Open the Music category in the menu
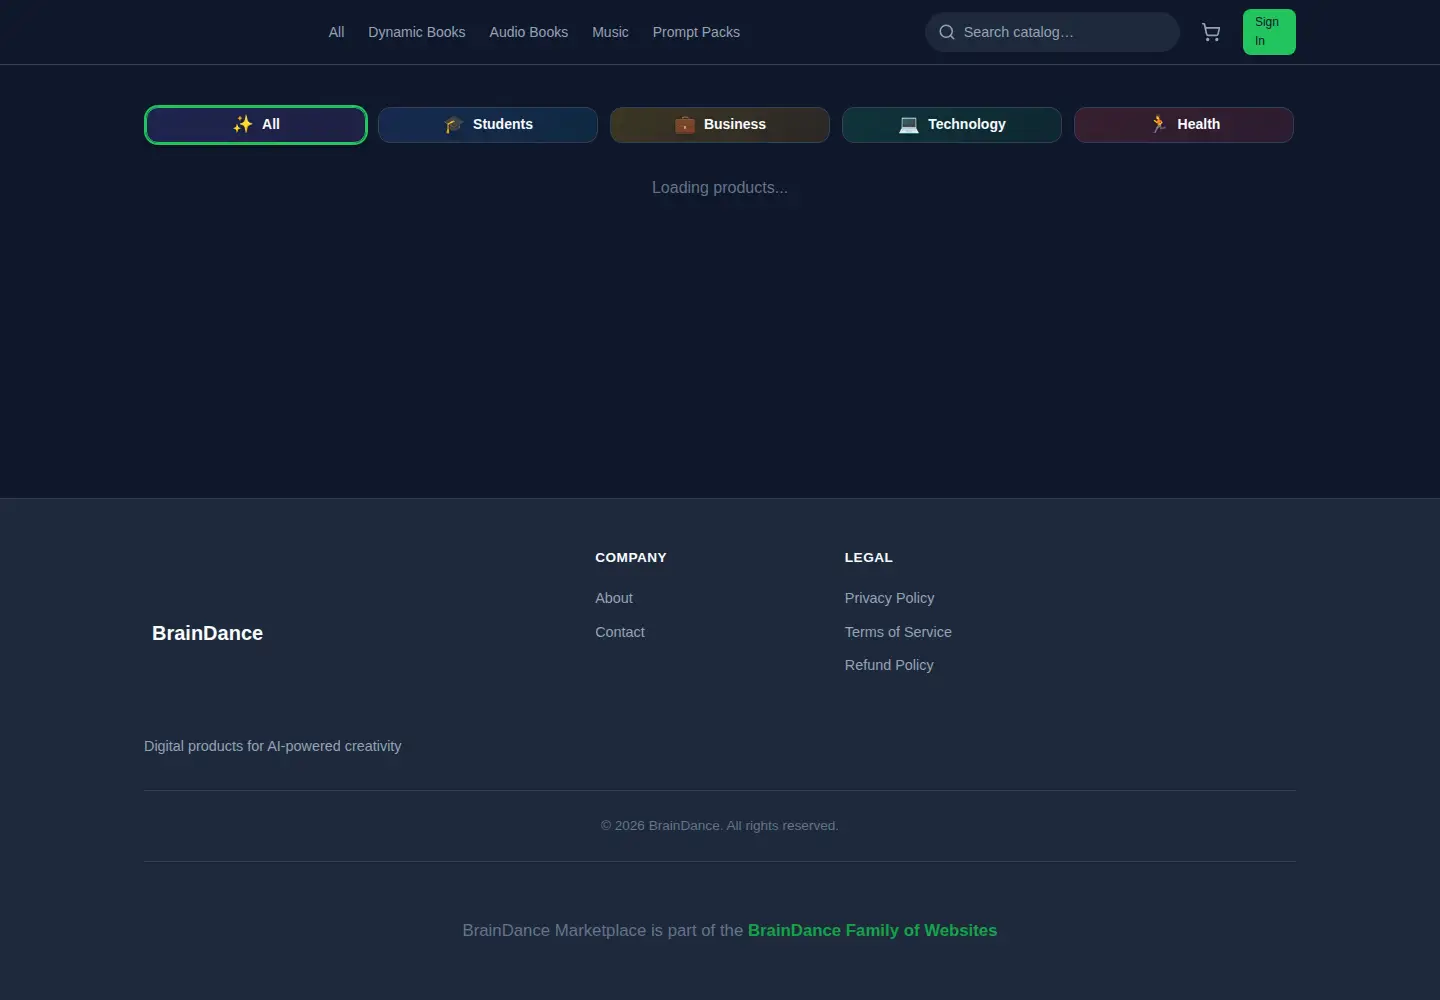The width and height of the screenshot is (1440, 1000). pyautogui.click(x=610, y=32)
